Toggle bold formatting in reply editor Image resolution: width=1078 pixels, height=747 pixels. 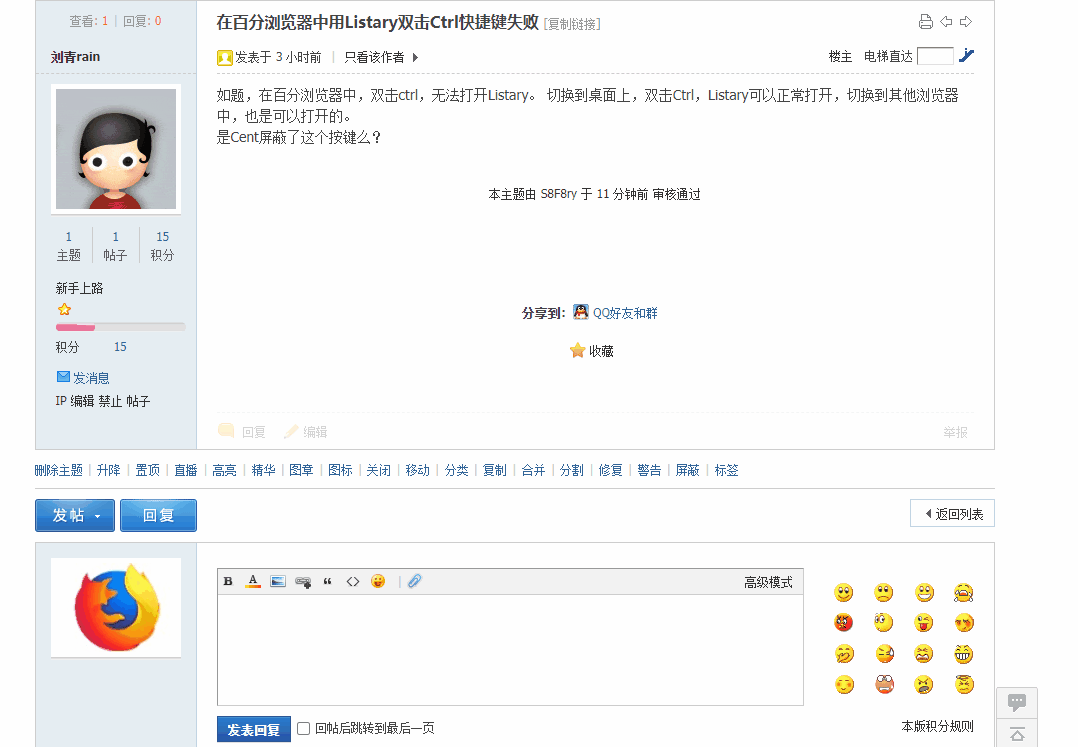[x=228, y=581]
